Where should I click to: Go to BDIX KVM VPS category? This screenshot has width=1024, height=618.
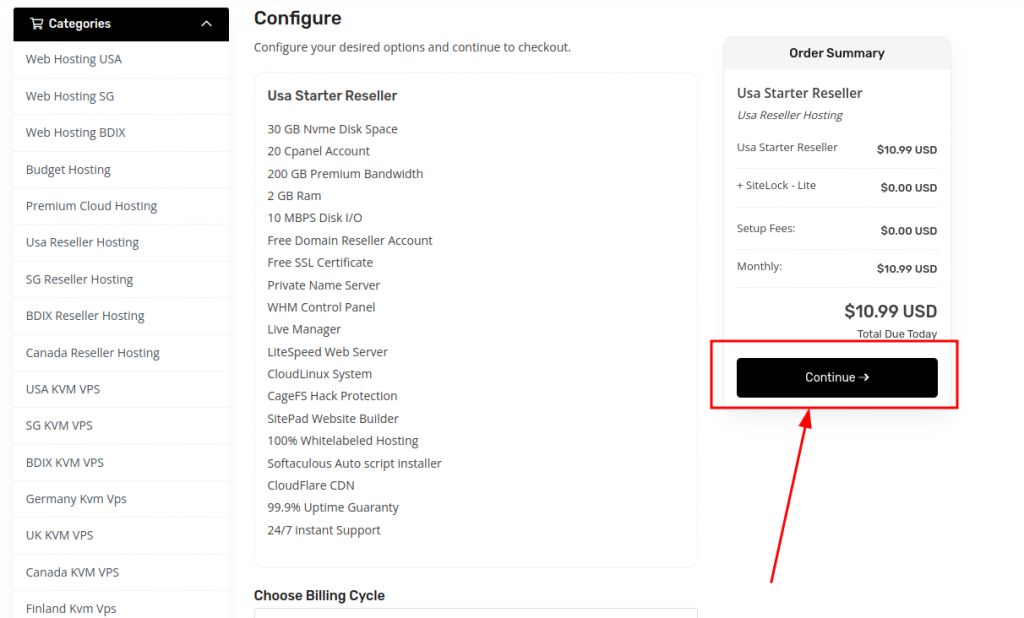[65, 463]
